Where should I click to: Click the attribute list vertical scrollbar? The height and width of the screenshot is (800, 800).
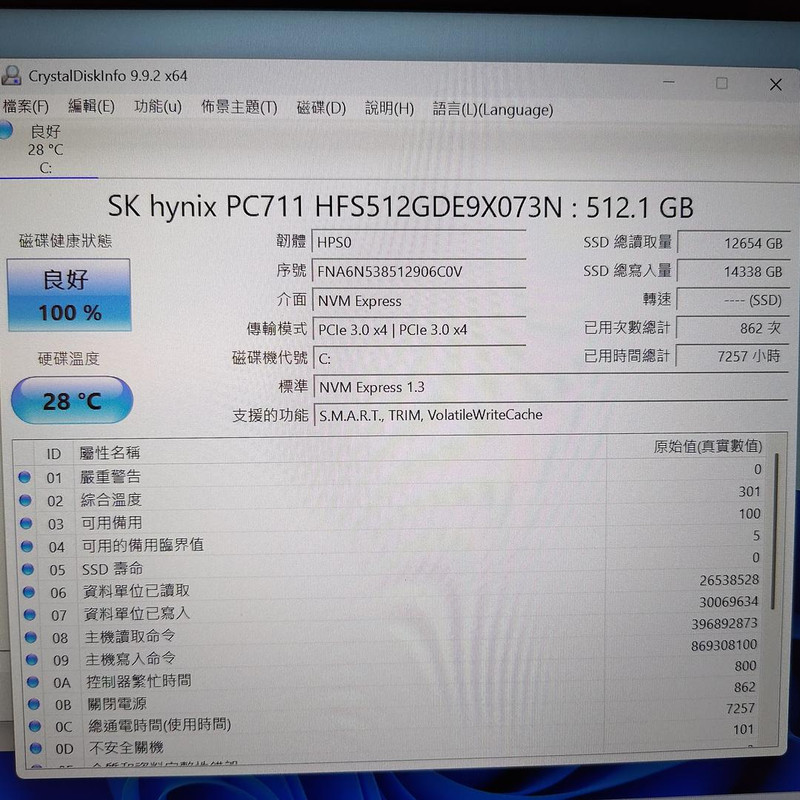(x=774, y=531)
